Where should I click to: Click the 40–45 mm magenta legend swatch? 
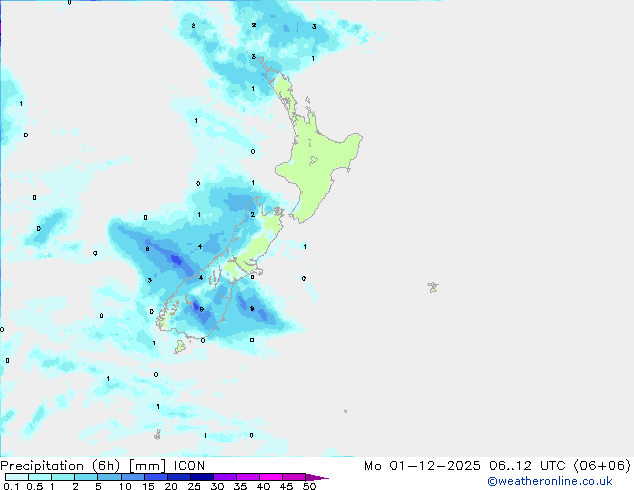pyautogui.click(x=271, y=477)
